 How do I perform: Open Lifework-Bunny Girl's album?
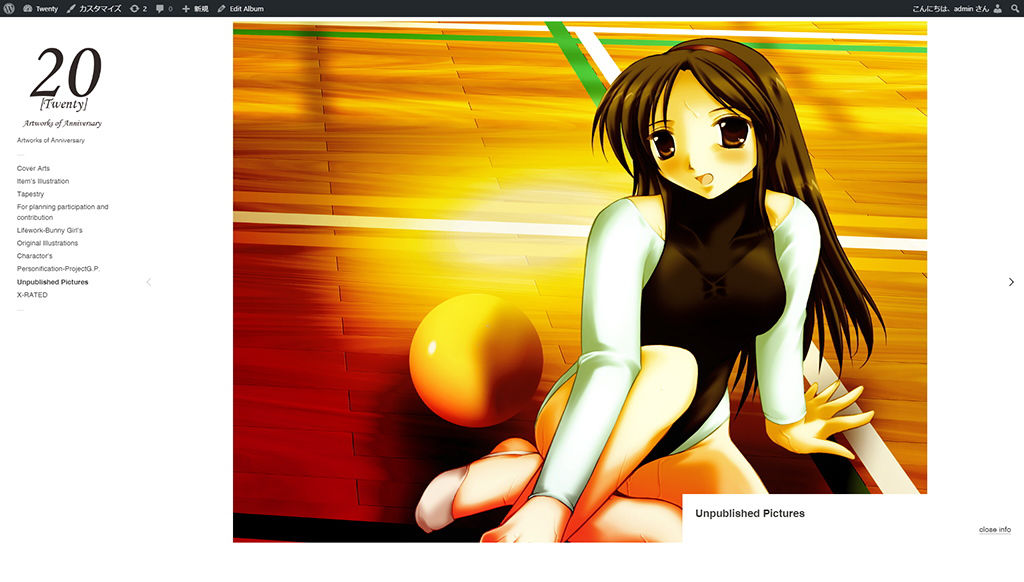coord(50,230)
